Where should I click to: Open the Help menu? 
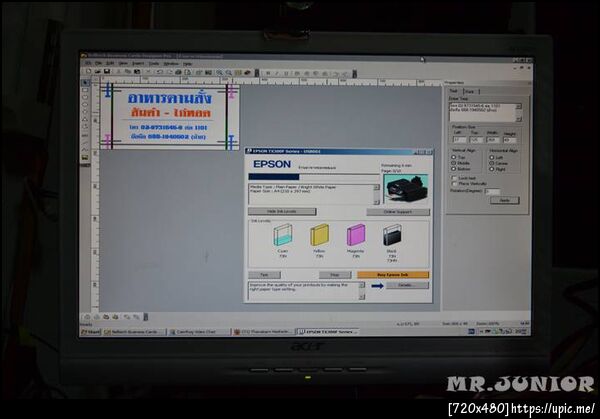(188, 64)
